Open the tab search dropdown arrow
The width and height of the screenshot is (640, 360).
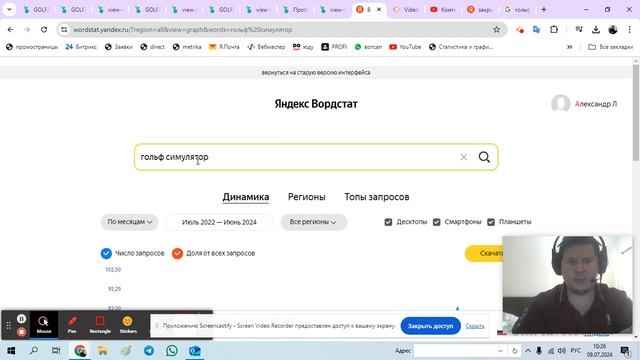(9, 9)
